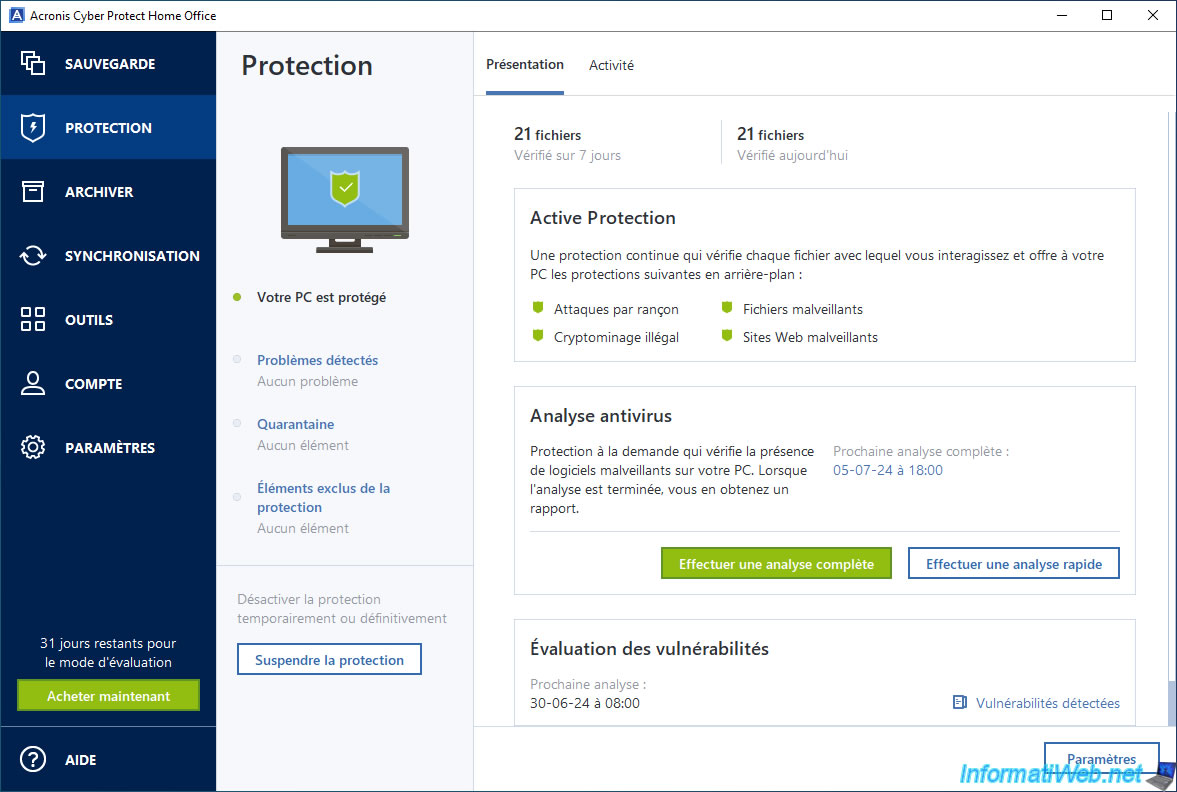Click the '21 fichiers Vérifié sur 7 jours' statistic
Viewport: 1177px width, 792px height.
tap(567, 144)
